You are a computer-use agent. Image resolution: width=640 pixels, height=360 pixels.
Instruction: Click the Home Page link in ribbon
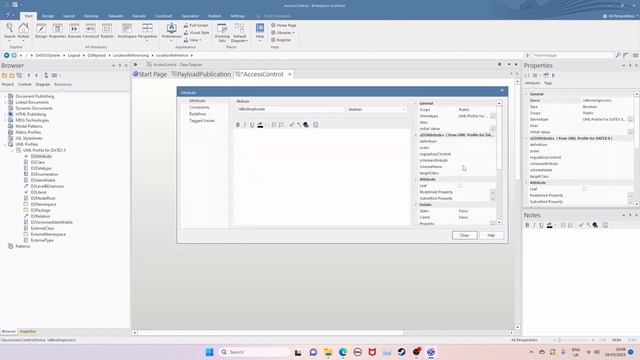(284, 25)
